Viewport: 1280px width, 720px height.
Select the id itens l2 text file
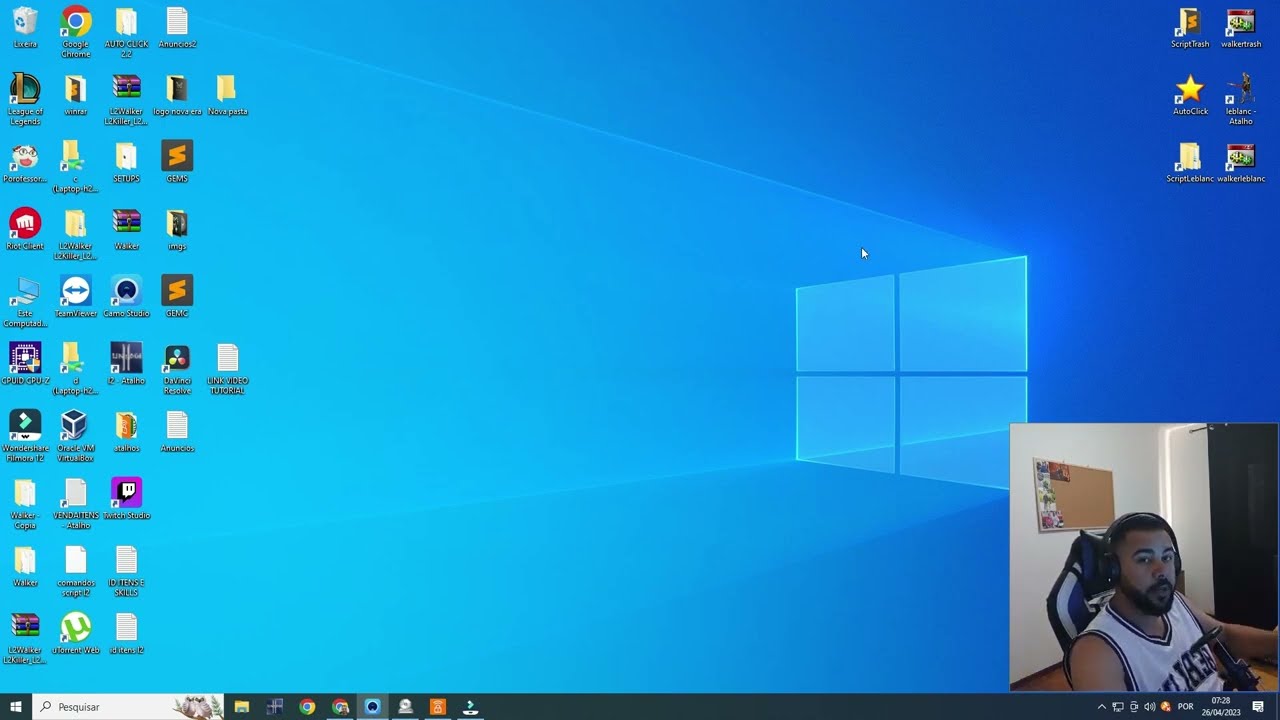(x=126, y=633)
